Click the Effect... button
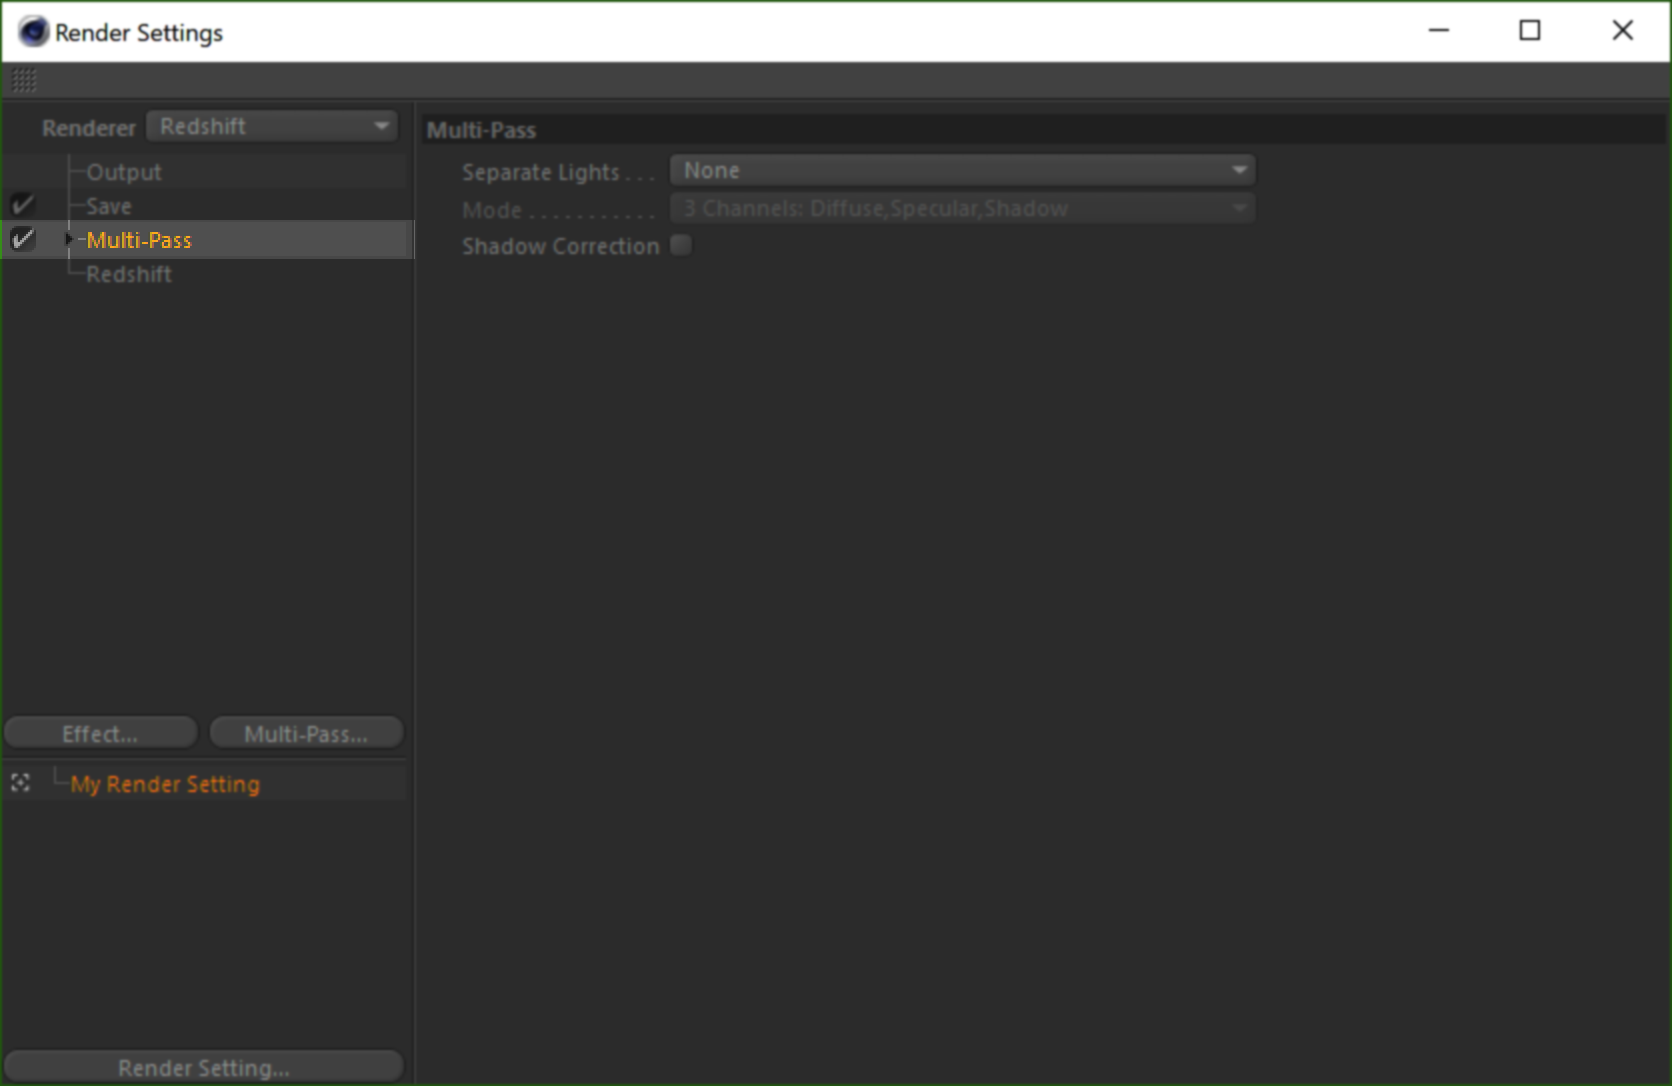The image size is (1672, 1086). [x=100, y=733]
